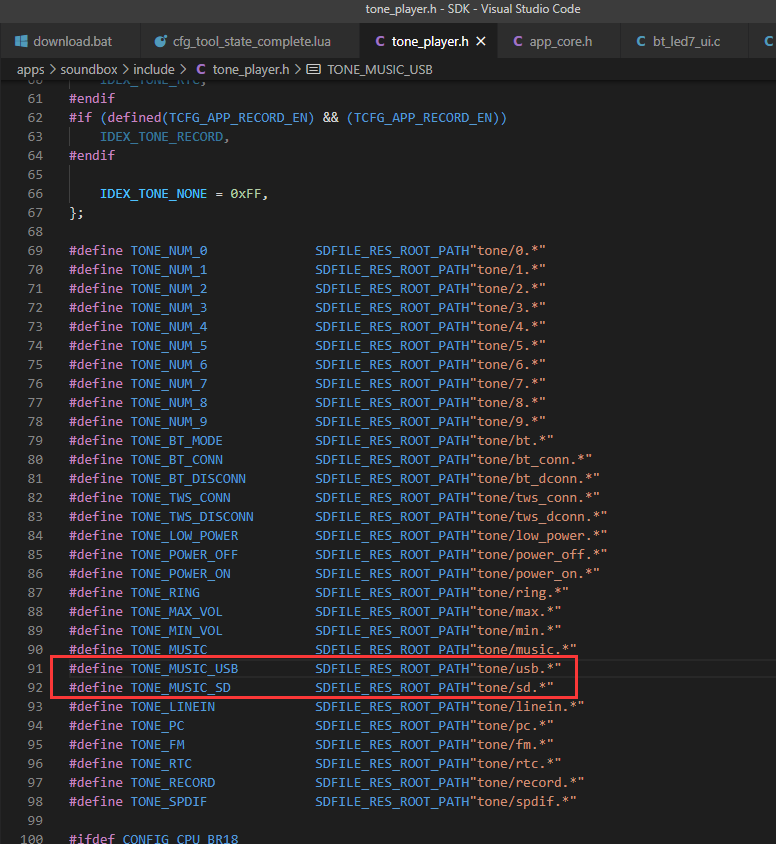This screenshot has width=776, height=844.
Task: Click the 'TONE_RING' macro name
Action: tap(165, 593)
